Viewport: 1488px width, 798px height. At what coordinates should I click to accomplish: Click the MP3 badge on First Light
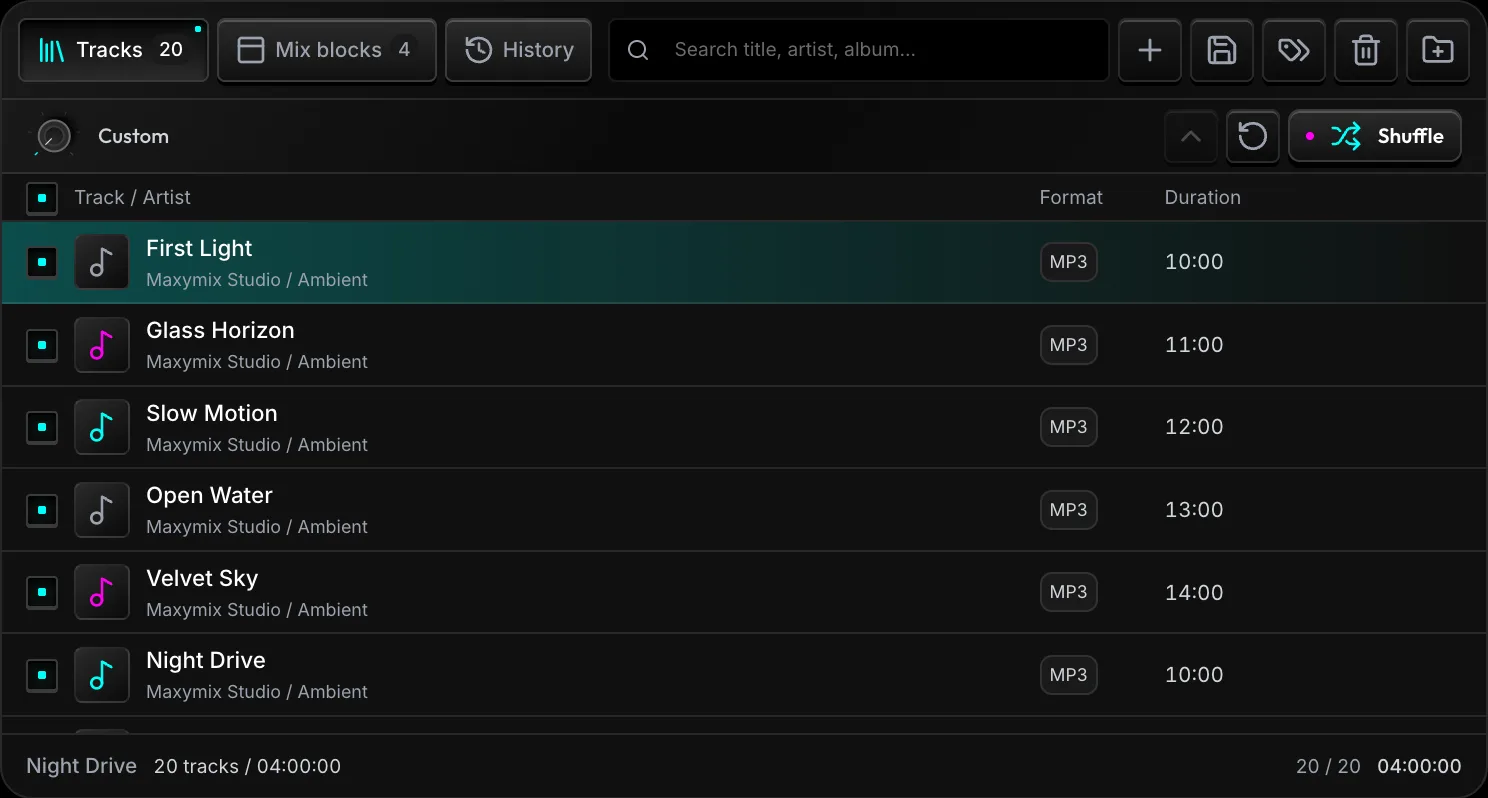(x=1069, y=262)
